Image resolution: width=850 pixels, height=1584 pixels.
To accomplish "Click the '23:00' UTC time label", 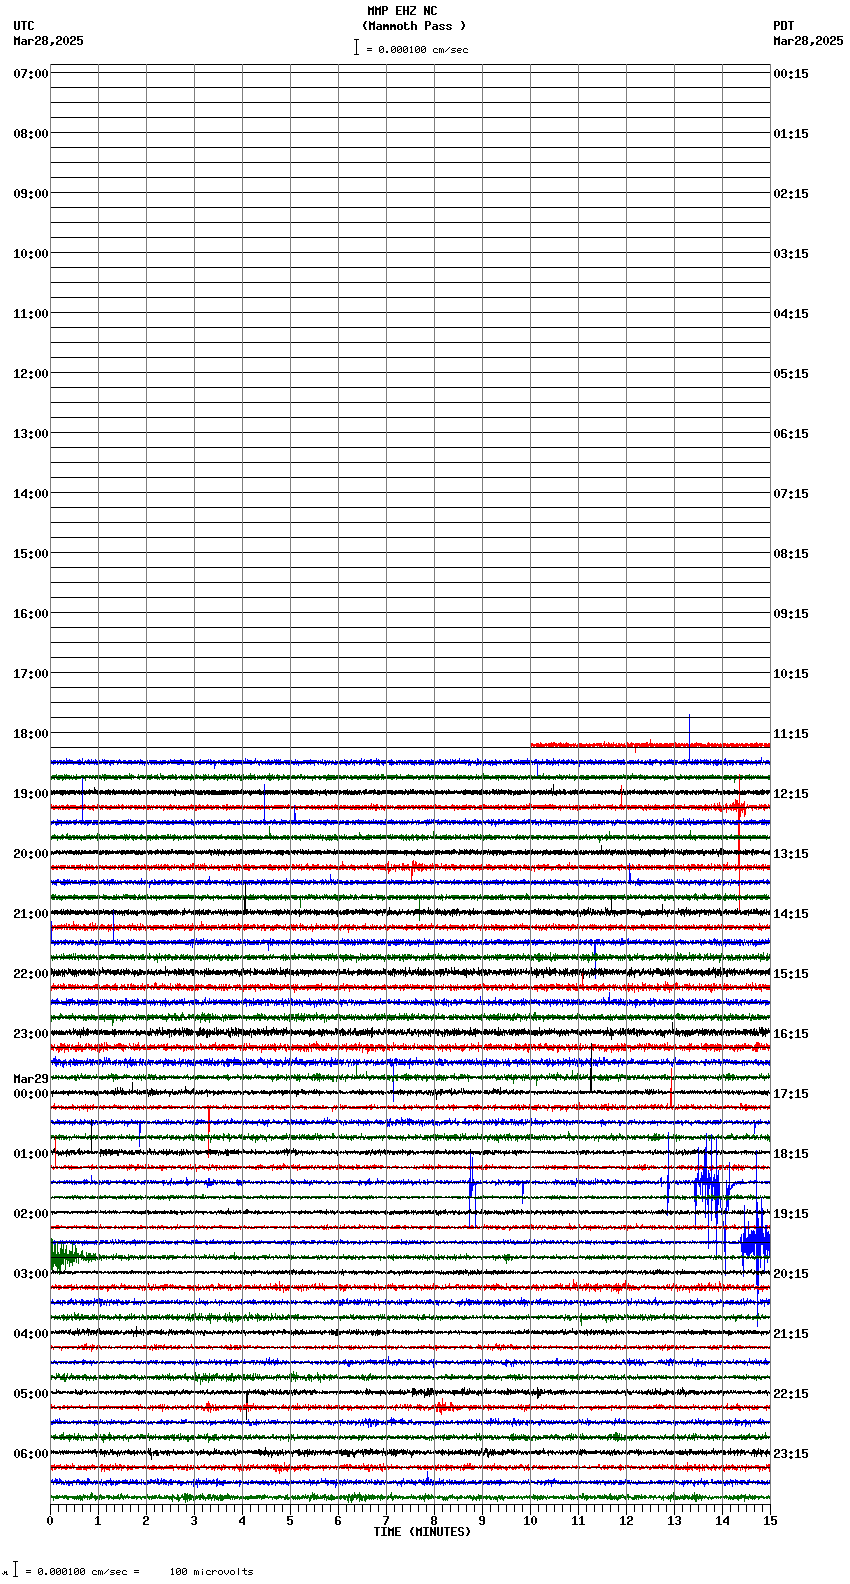I will tap(31, 1034).
